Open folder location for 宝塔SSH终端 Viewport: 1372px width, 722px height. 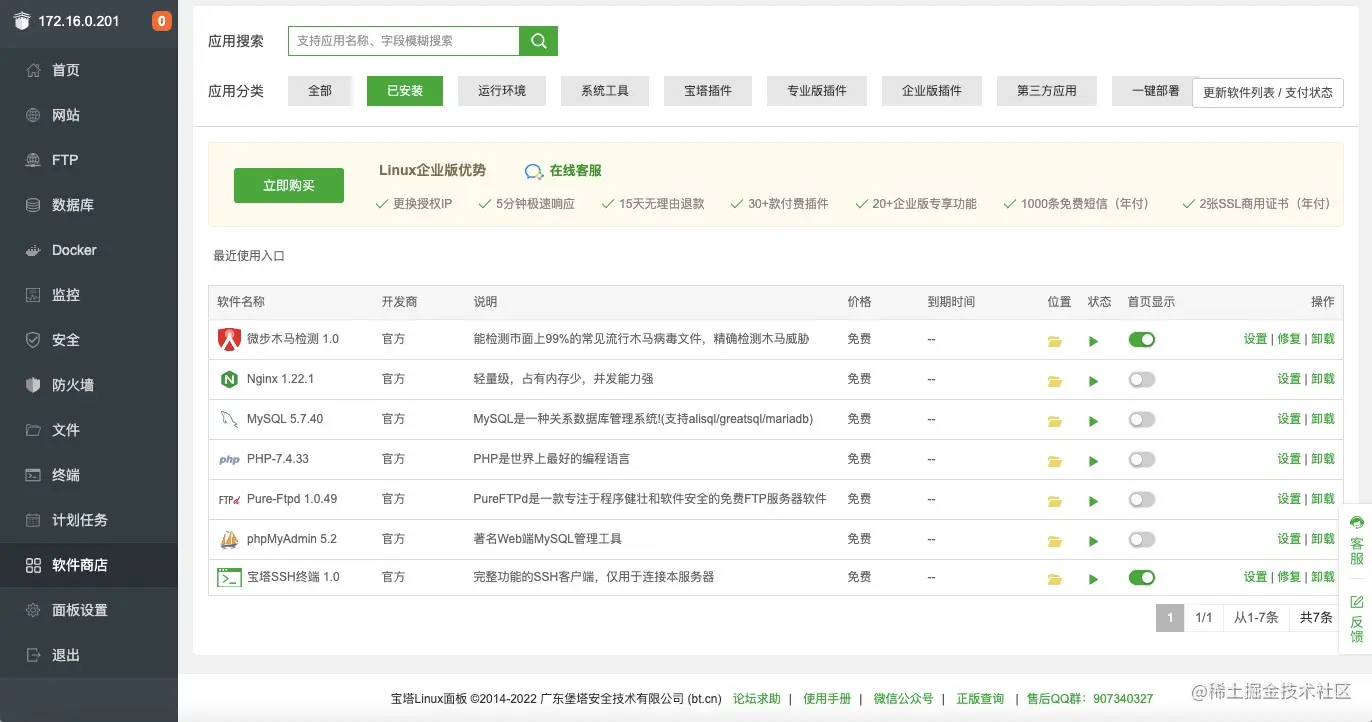(x=1054, y=579)
